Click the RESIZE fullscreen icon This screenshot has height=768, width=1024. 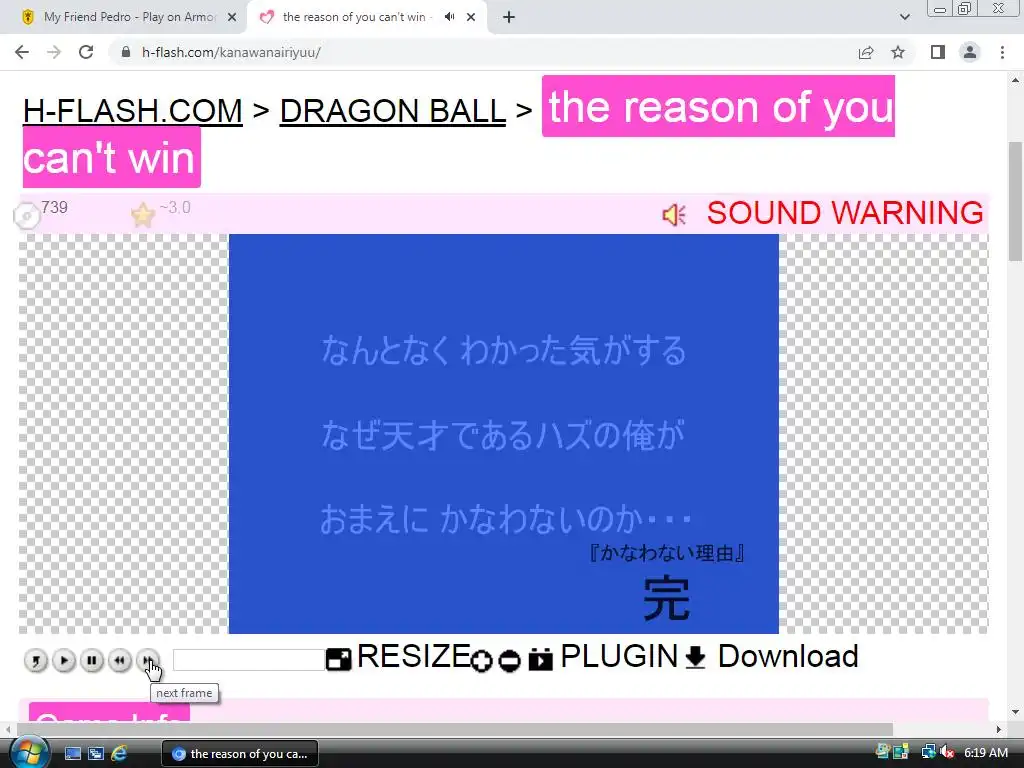tap(338, 660)
